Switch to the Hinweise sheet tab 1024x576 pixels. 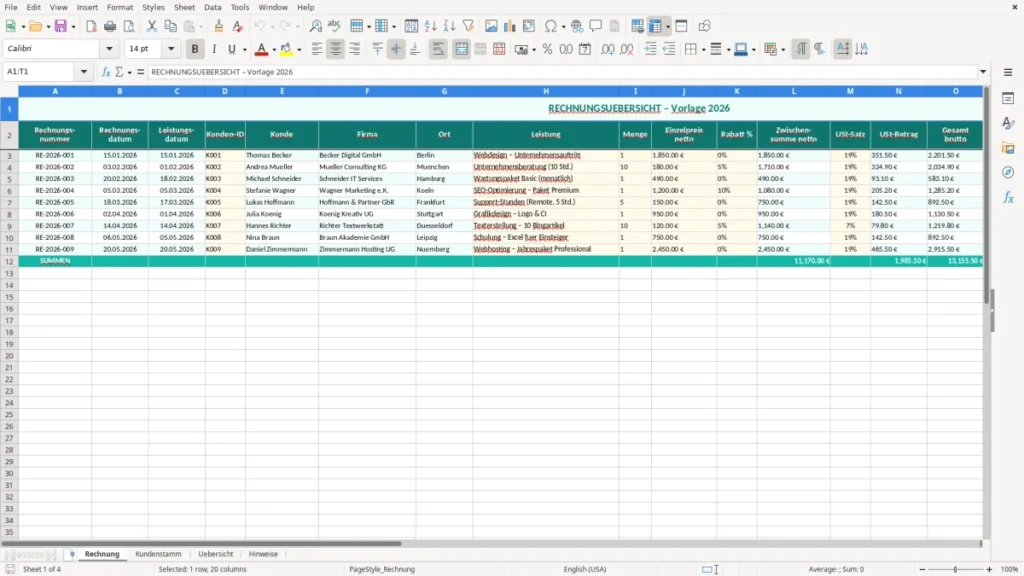(263, 554)
